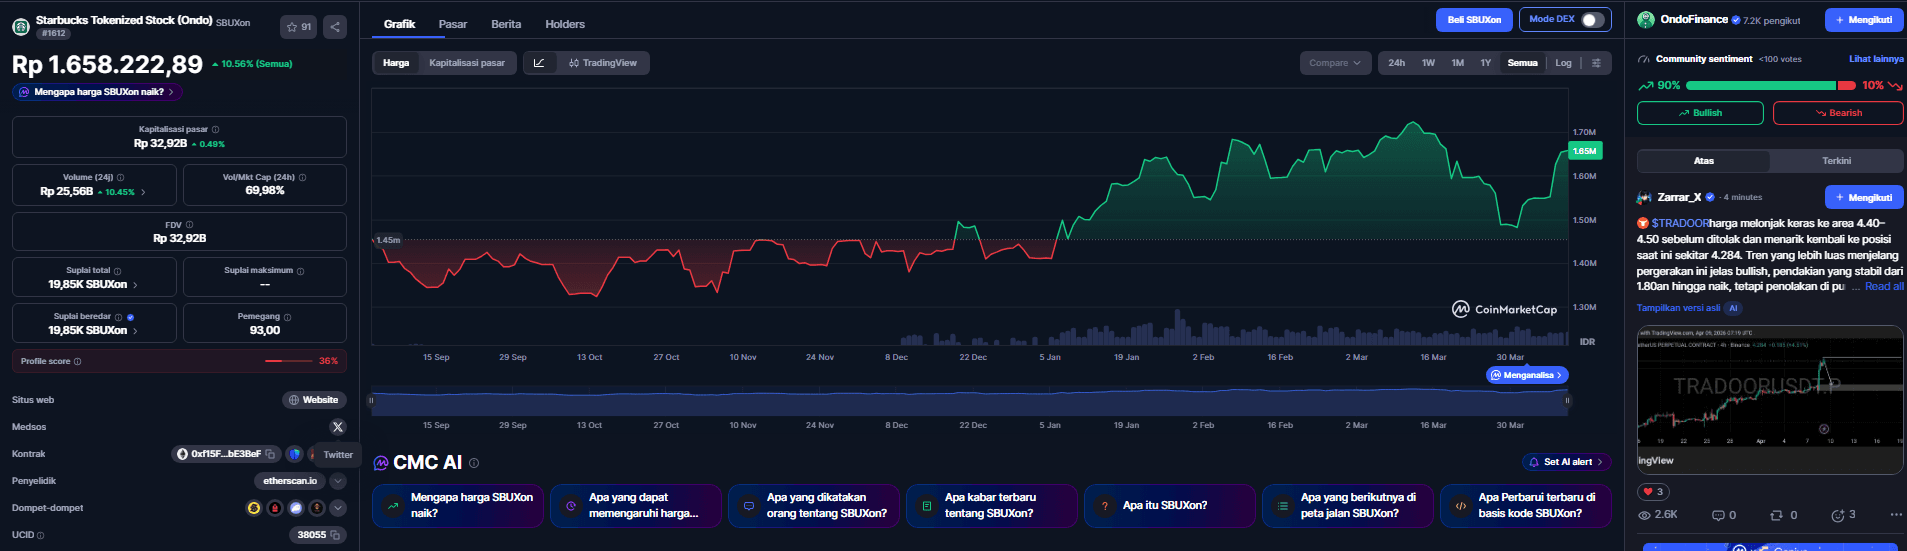Select the 24h time range
The width and height of the screenshot is (1907, 551).
[x=1396, y=63]
